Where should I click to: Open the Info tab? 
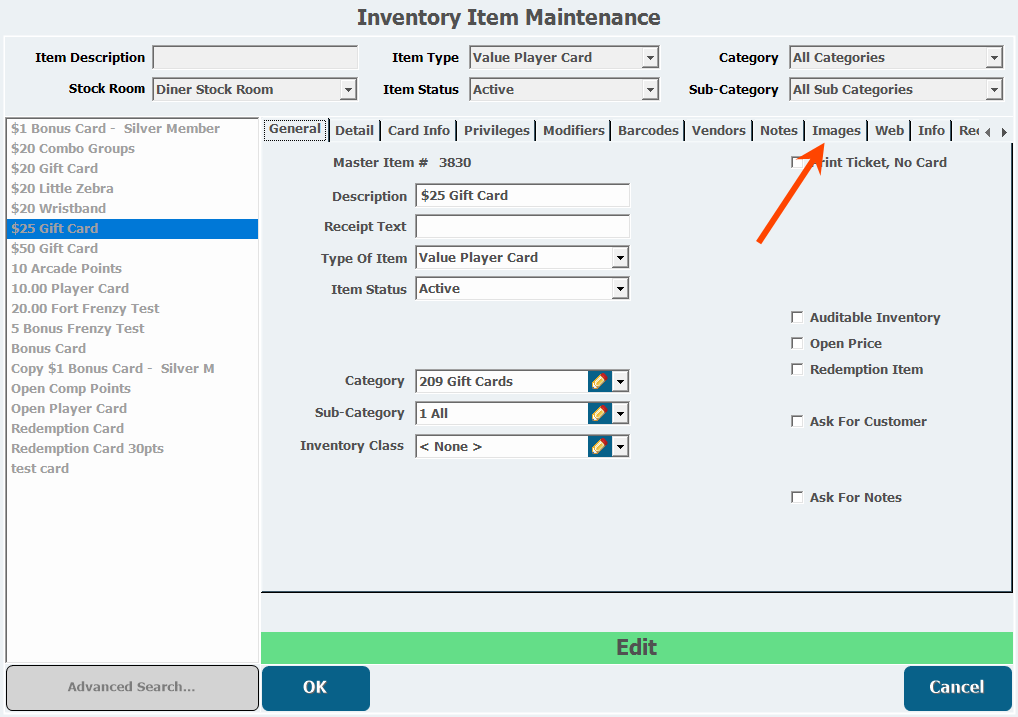[x=931, y=131]
